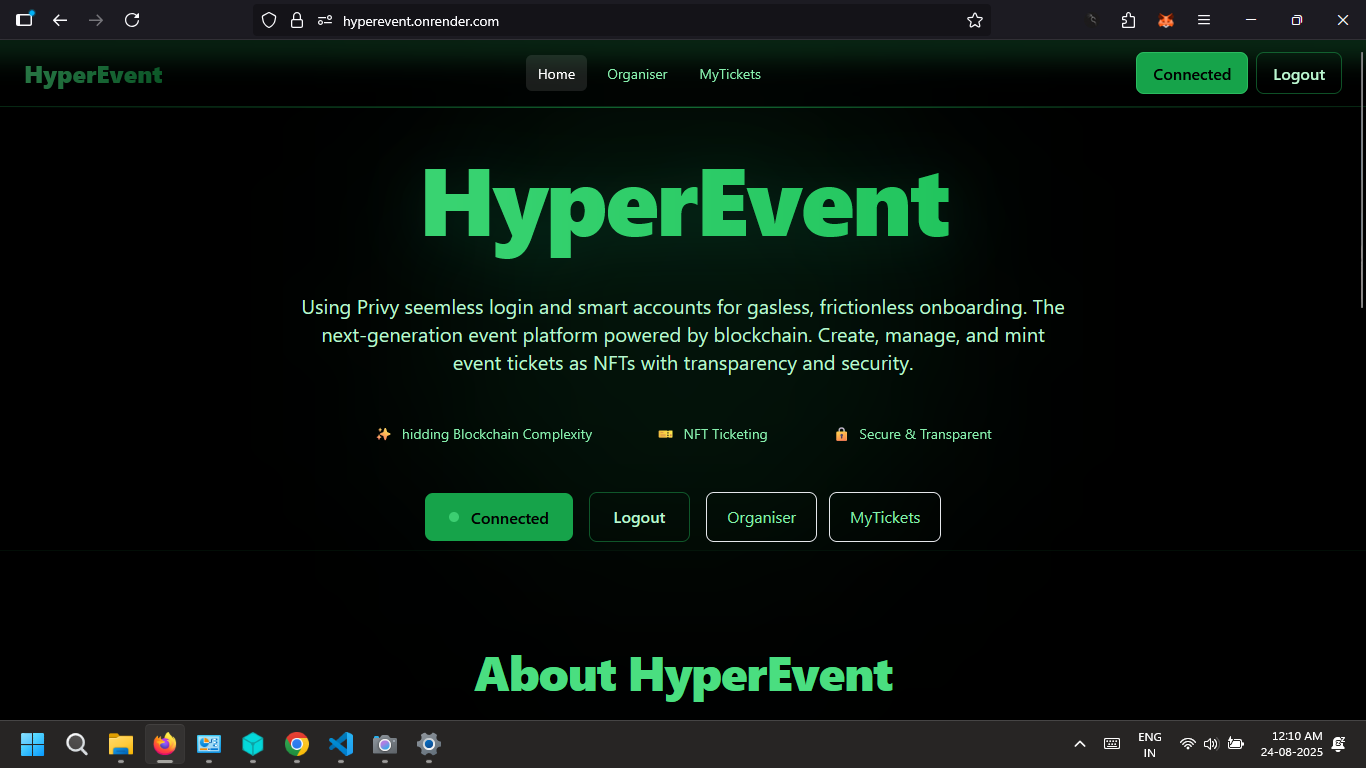Click text 'Secure & Transparent'

[925, 434]
